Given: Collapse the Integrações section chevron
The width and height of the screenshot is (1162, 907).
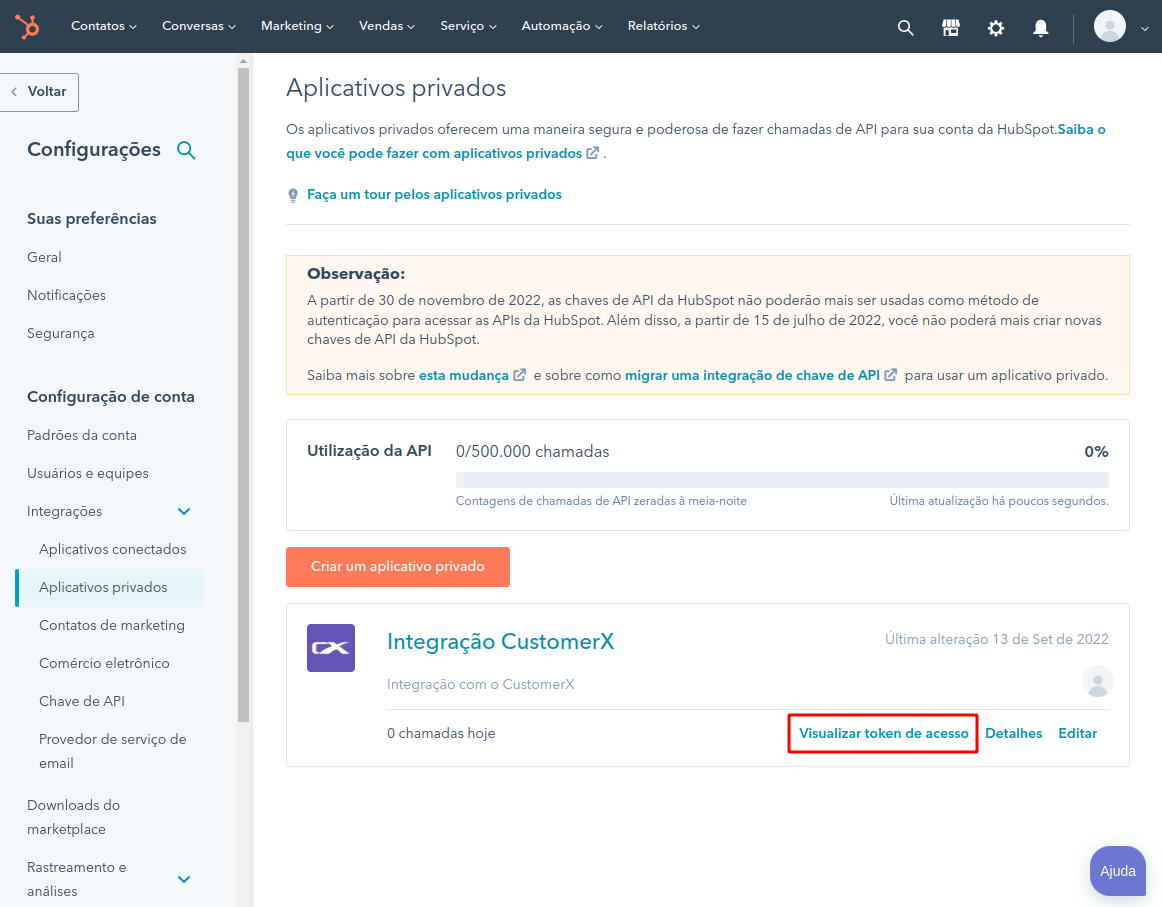Looking at the screenshot, I should pyautogui.click(x=184, y=511).
